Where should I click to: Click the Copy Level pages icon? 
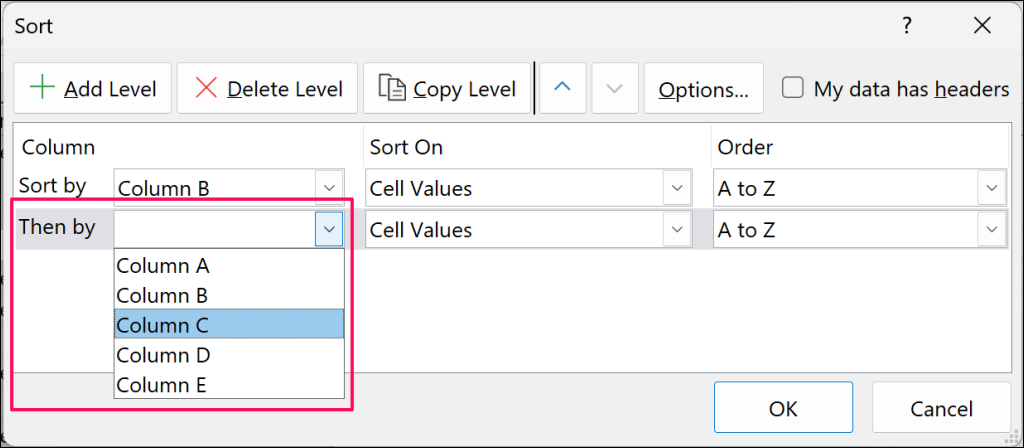point(392,88)
